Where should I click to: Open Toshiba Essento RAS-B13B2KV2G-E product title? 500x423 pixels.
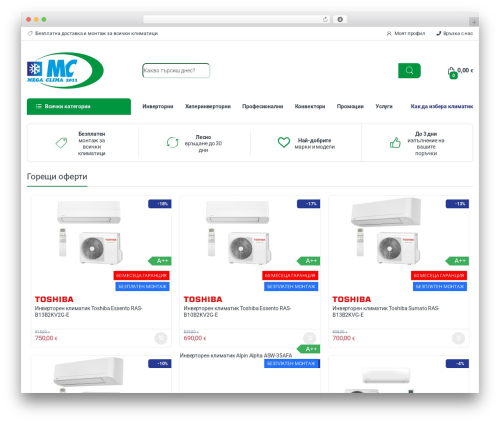click(x=88, y=311)
